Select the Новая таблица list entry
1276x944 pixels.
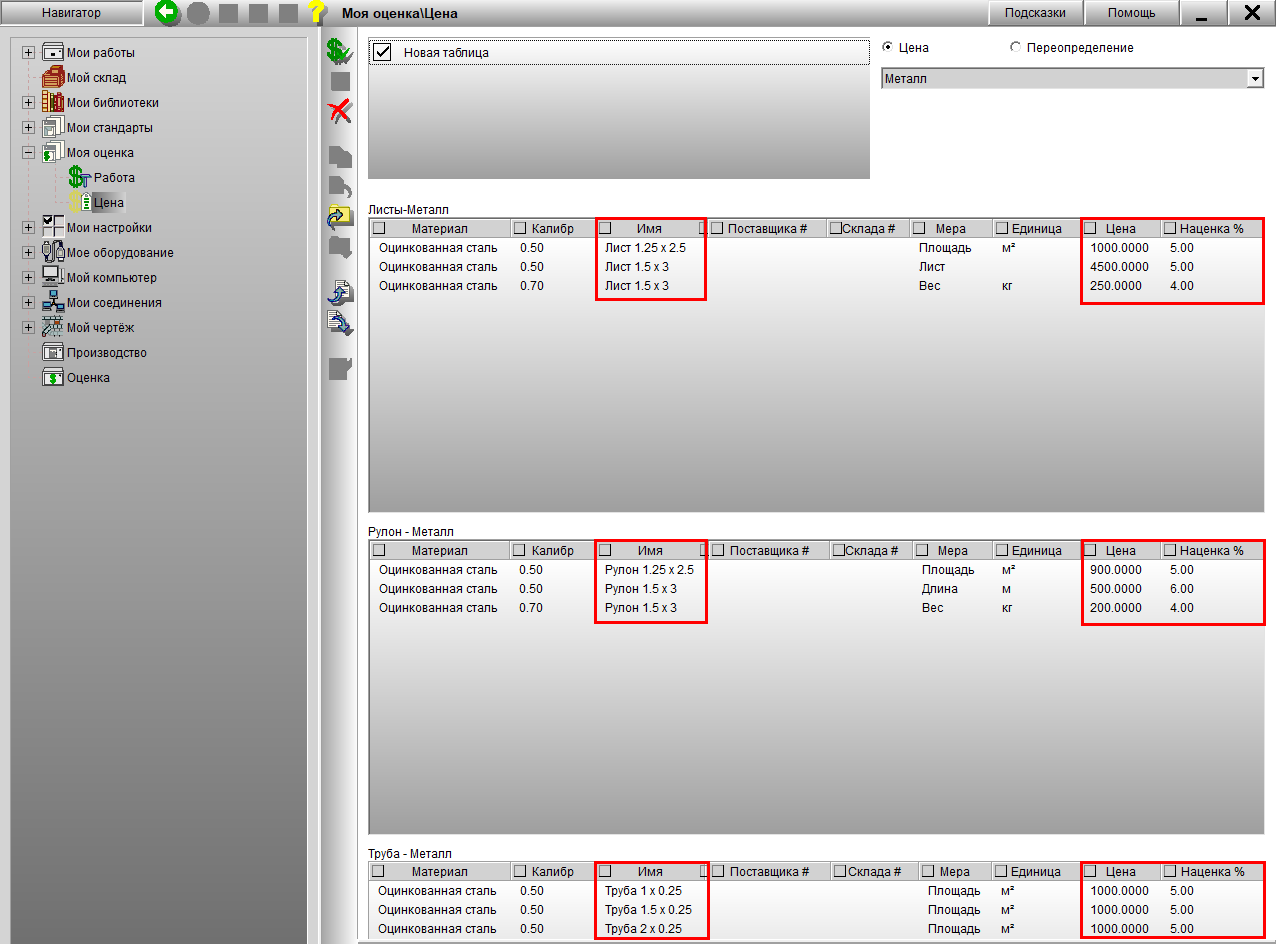tap(619, 52)
